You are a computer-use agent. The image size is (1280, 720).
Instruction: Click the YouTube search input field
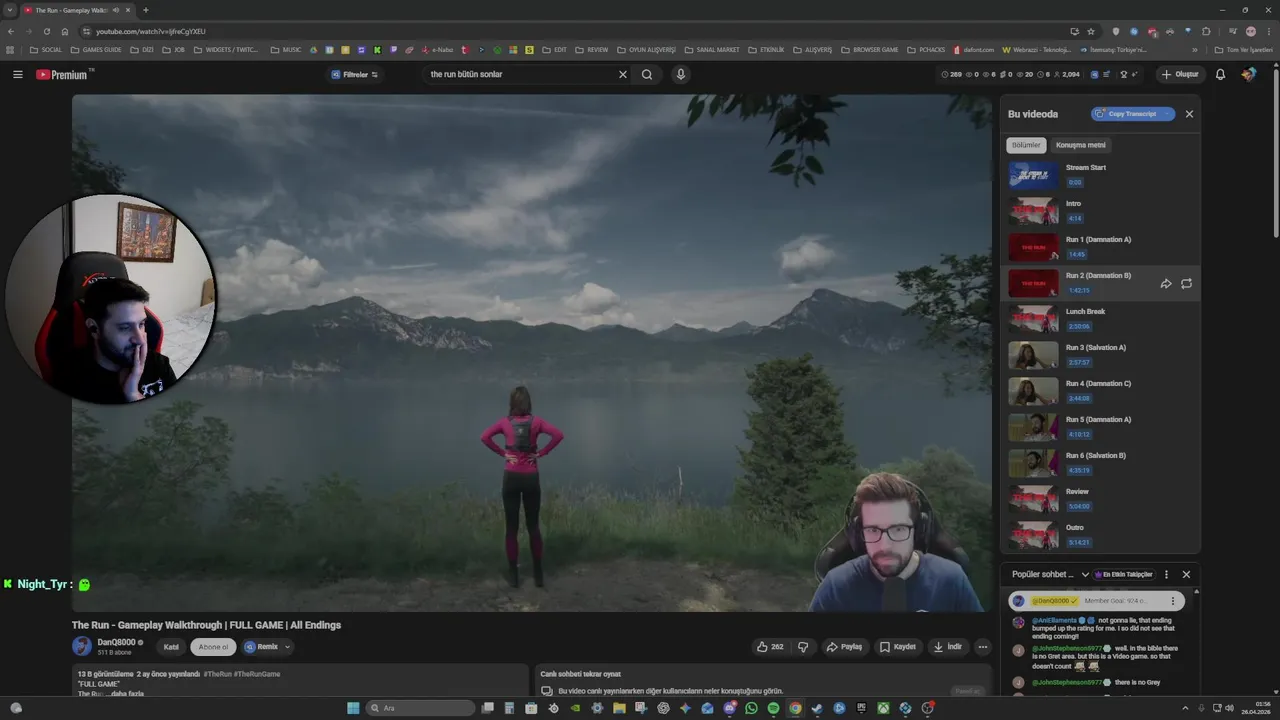click(520, 74)
